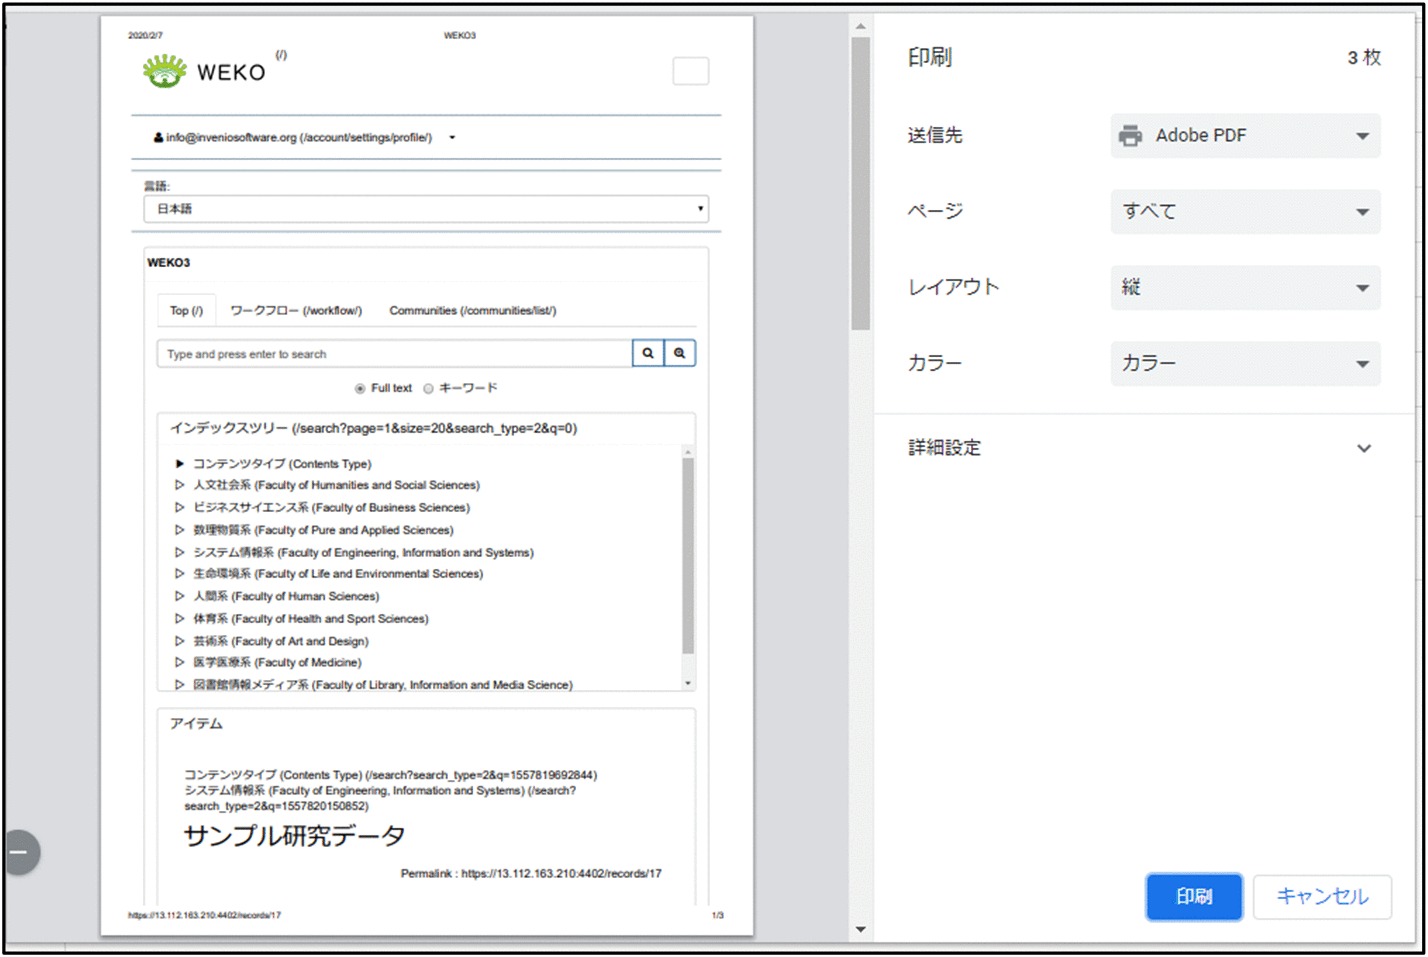Click the WEKO logo icon

[165, 71]
